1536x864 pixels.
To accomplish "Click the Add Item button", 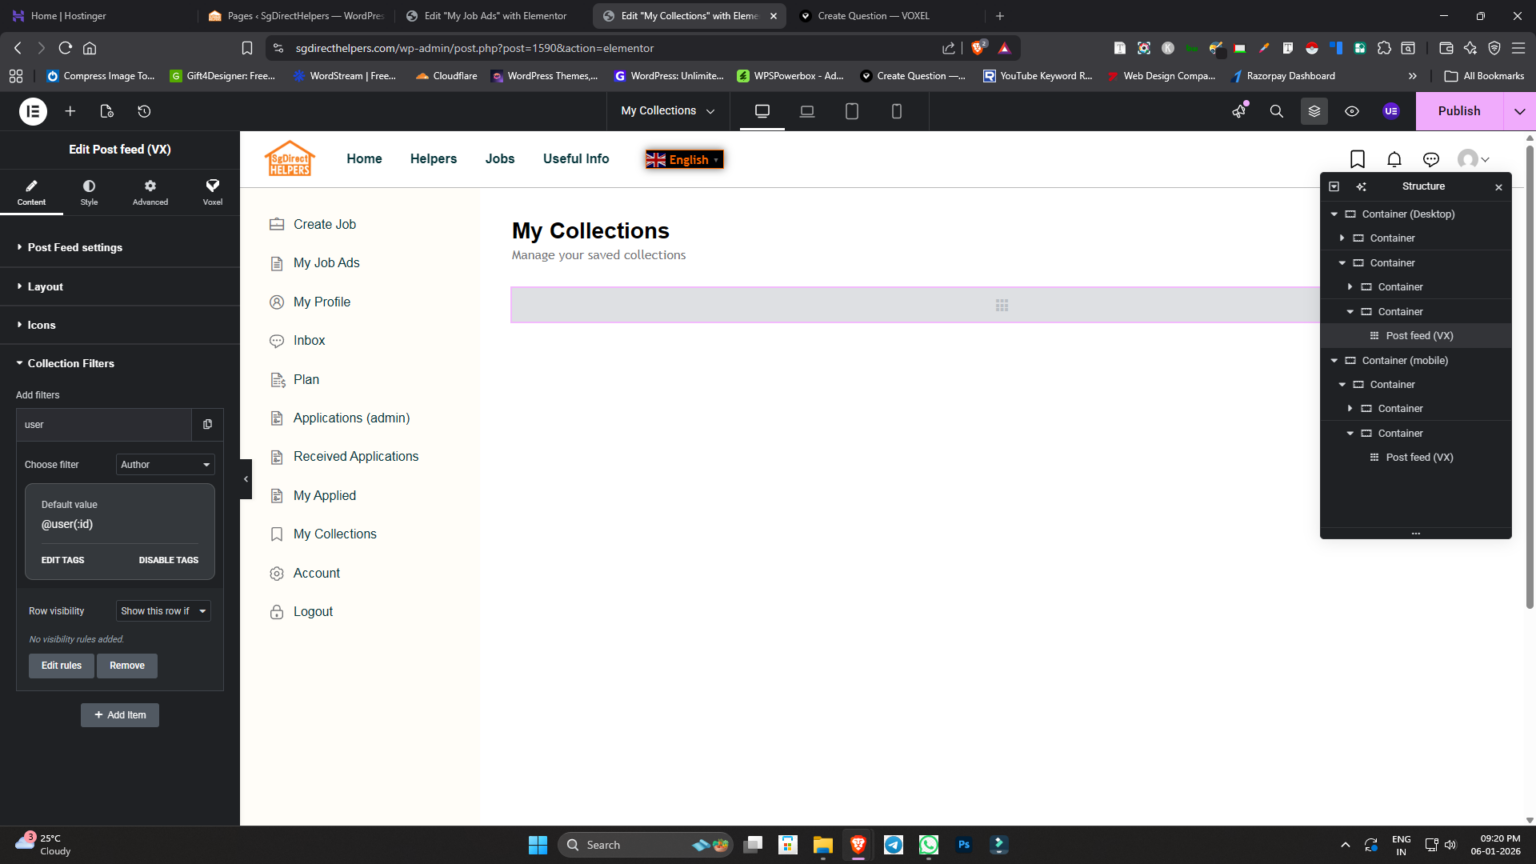I will (120, 715).
